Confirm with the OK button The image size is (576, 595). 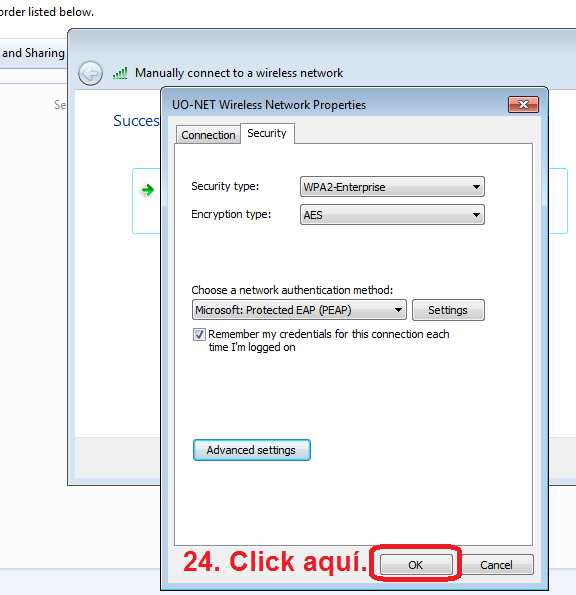(416, 565)
